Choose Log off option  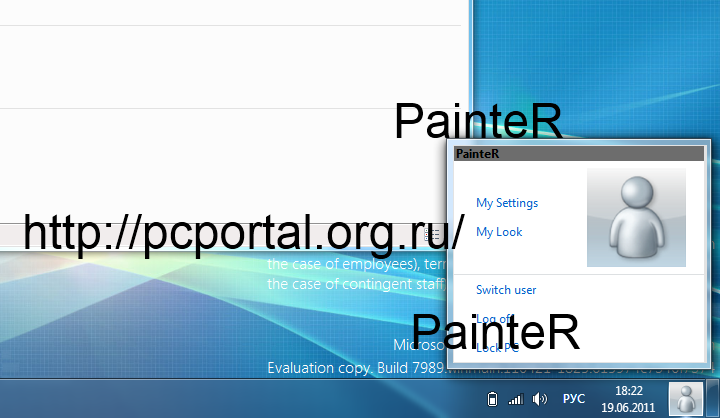tap(494, 319)
